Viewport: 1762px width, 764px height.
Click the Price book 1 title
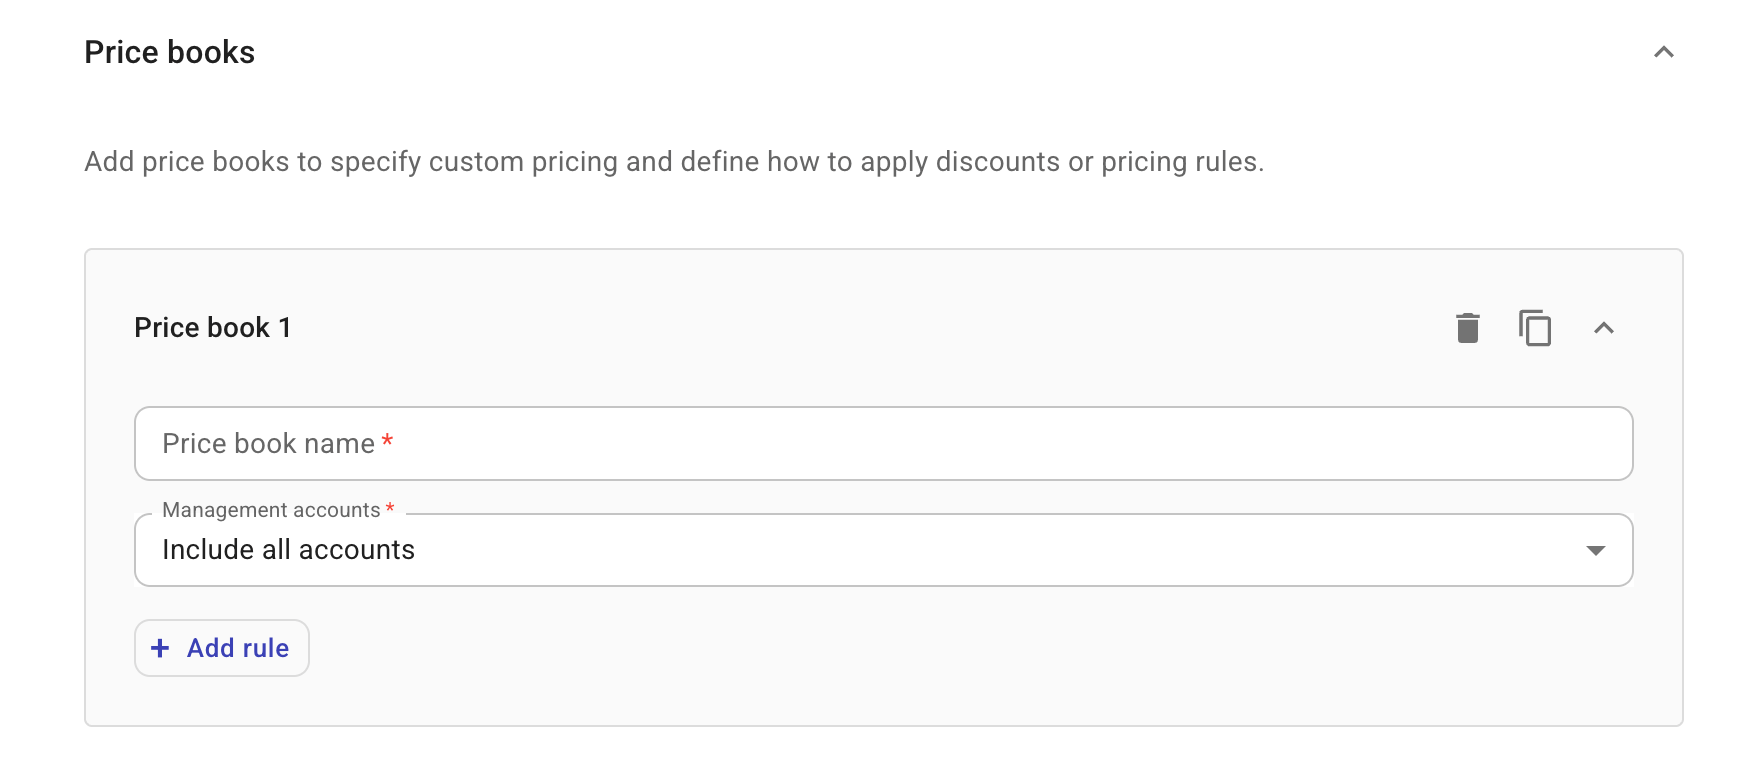(x=213, y=327)
